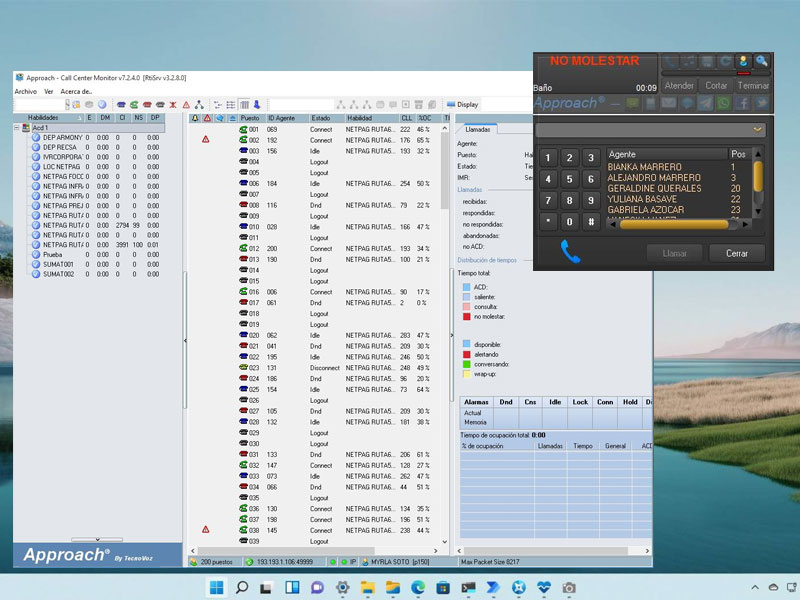Click the Cerrar button
The image size is (800, 600).
click(x=736, y=253)
